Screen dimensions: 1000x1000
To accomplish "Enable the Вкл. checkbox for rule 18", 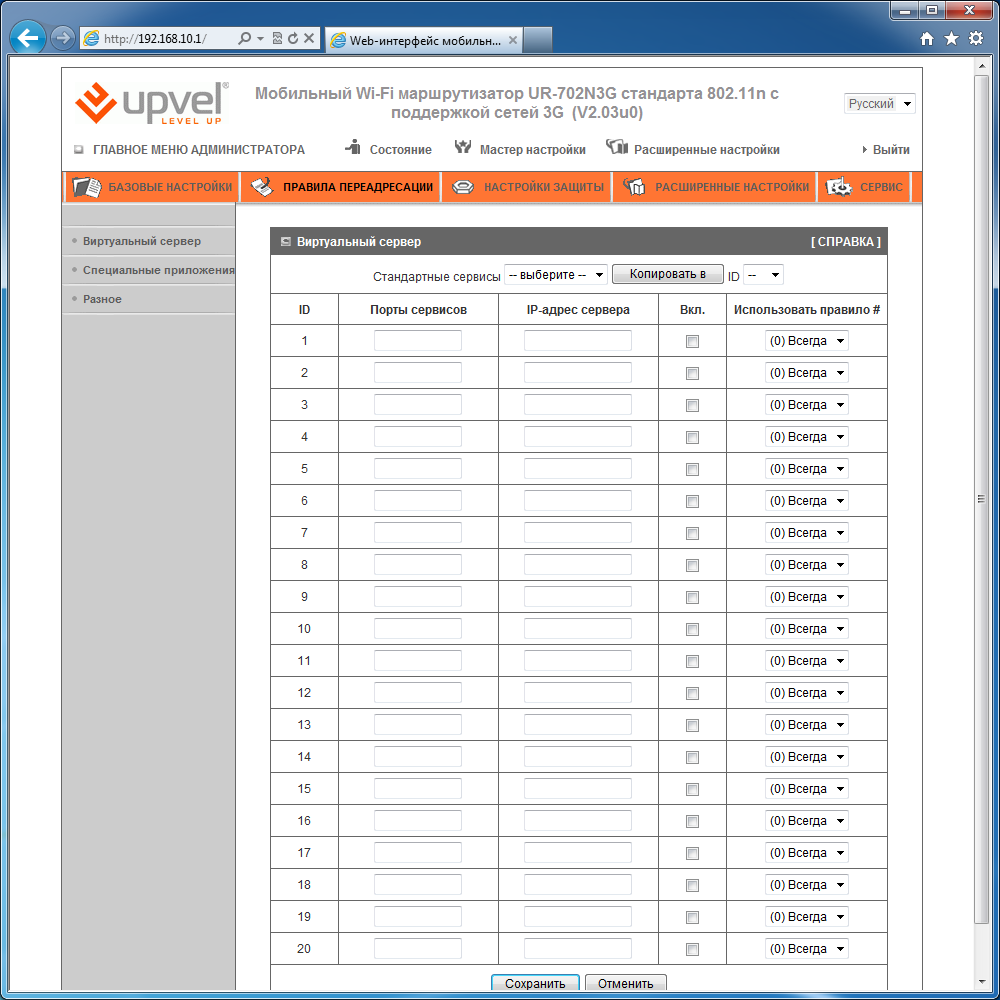I will 692,885.
